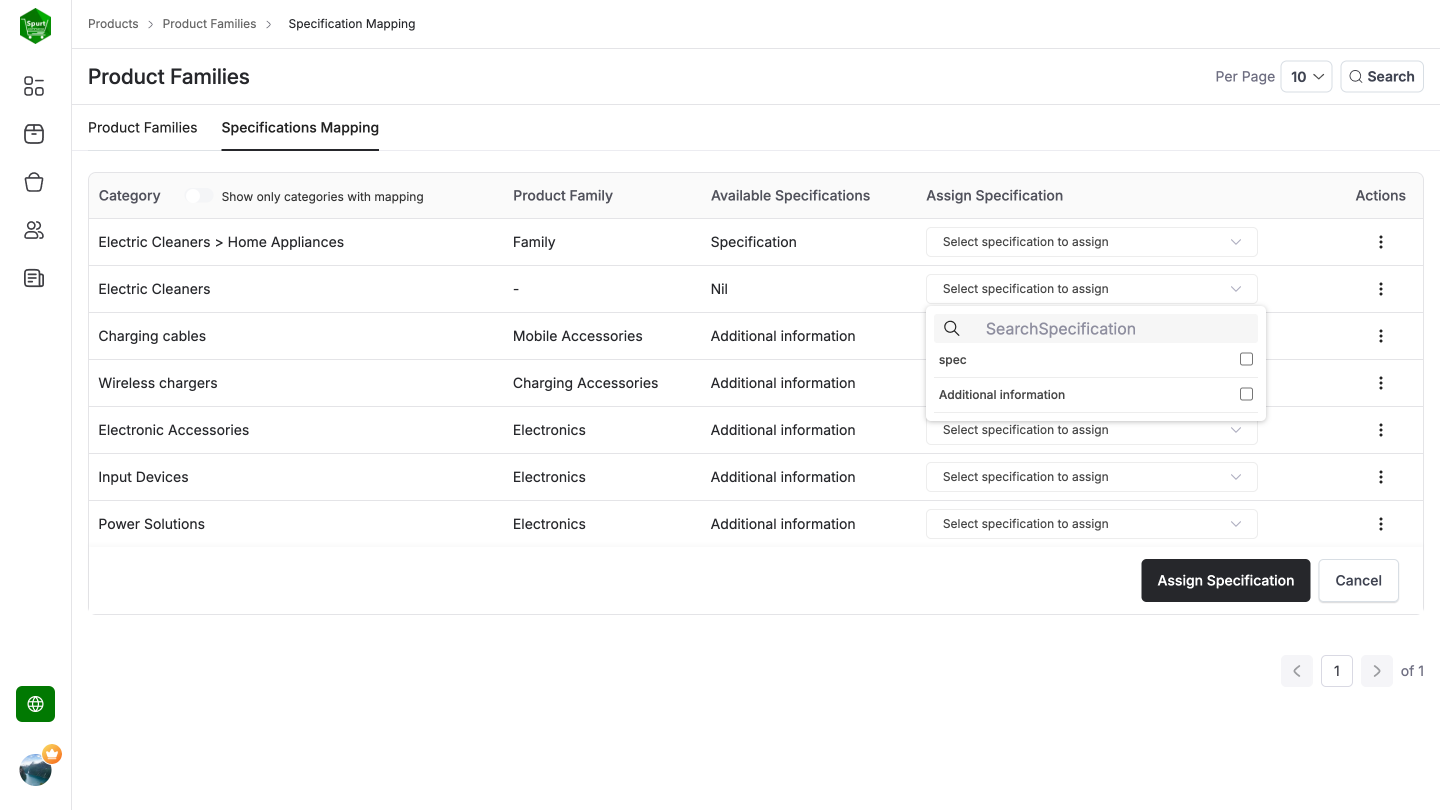This screenshot has width=1440, height=810.
Task: Click the SearchSpecification input field
Action: coord(1100,328)
